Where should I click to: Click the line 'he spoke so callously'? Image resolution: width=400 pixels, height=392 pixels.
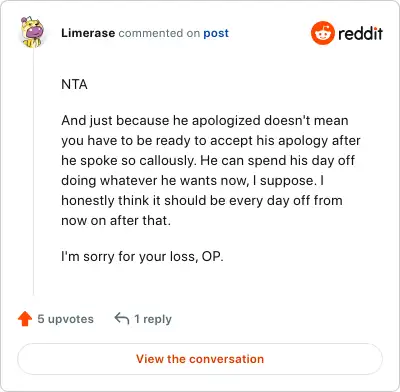[208, 161]
